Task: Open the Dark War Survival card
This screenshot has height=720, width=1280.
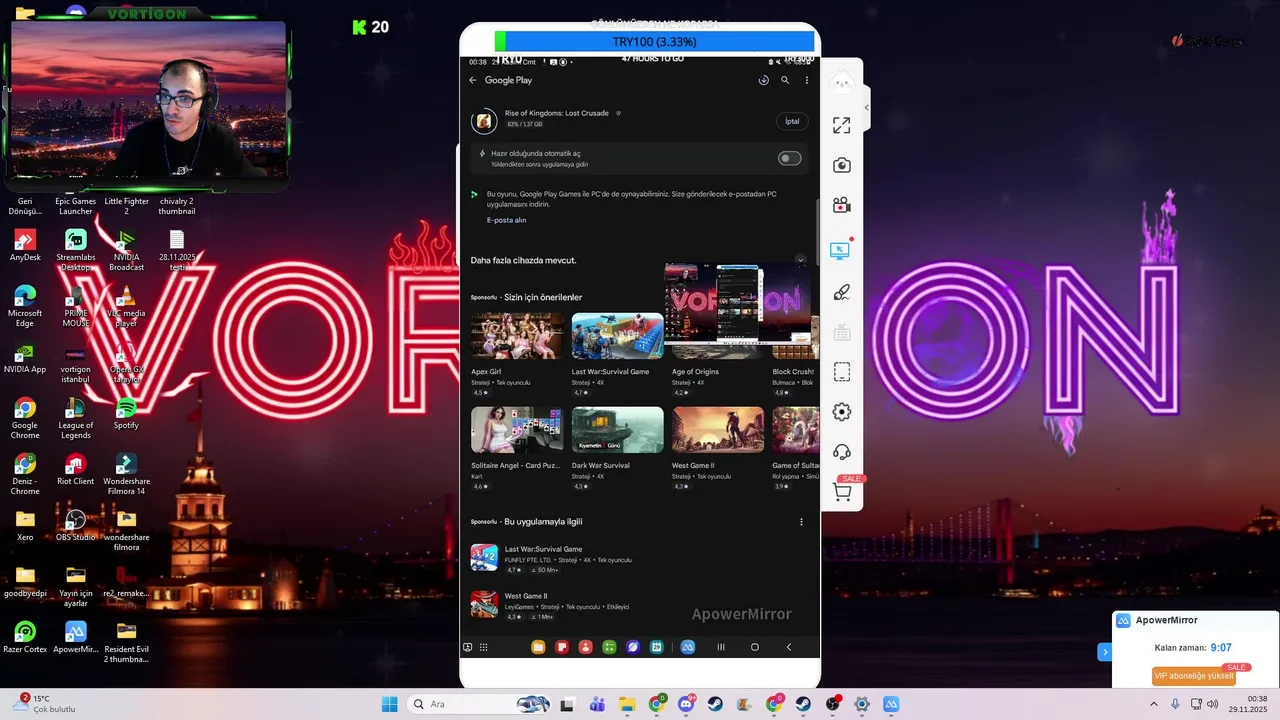Action: [x=617, y=448]
